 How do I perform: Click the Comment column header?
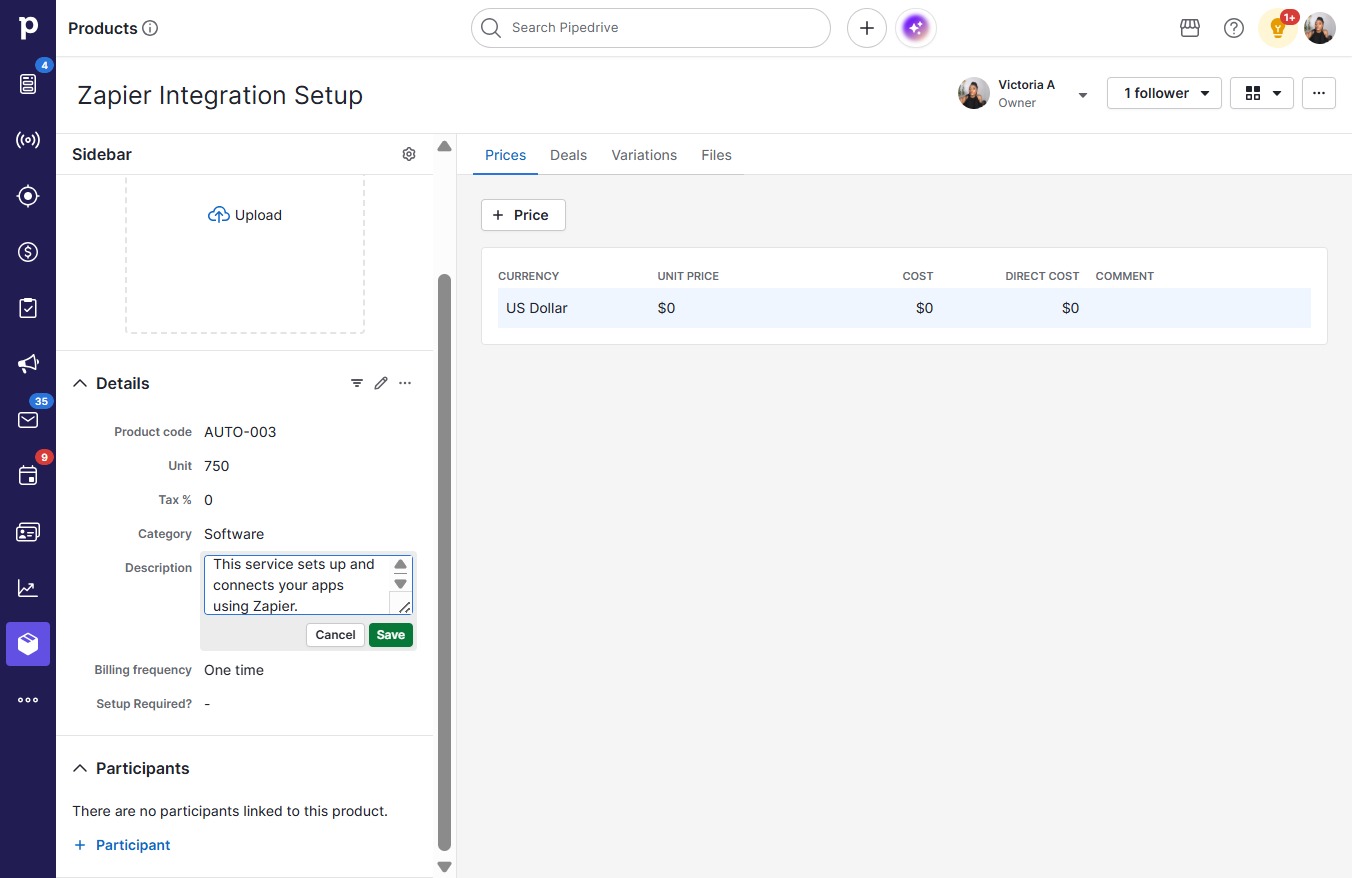tap(1125, 276)
